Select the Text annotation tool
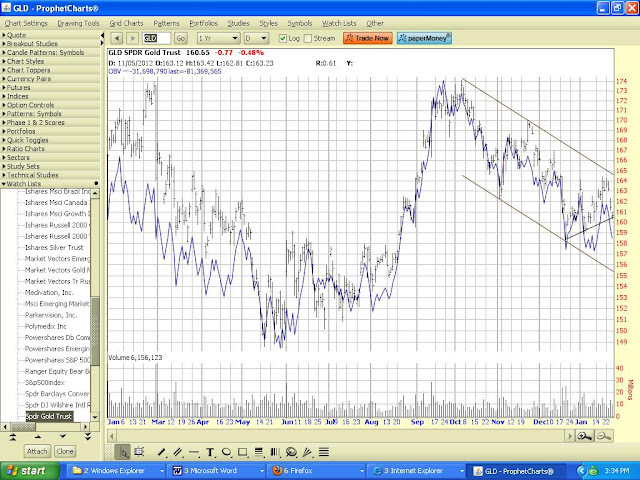 [210, 452]
